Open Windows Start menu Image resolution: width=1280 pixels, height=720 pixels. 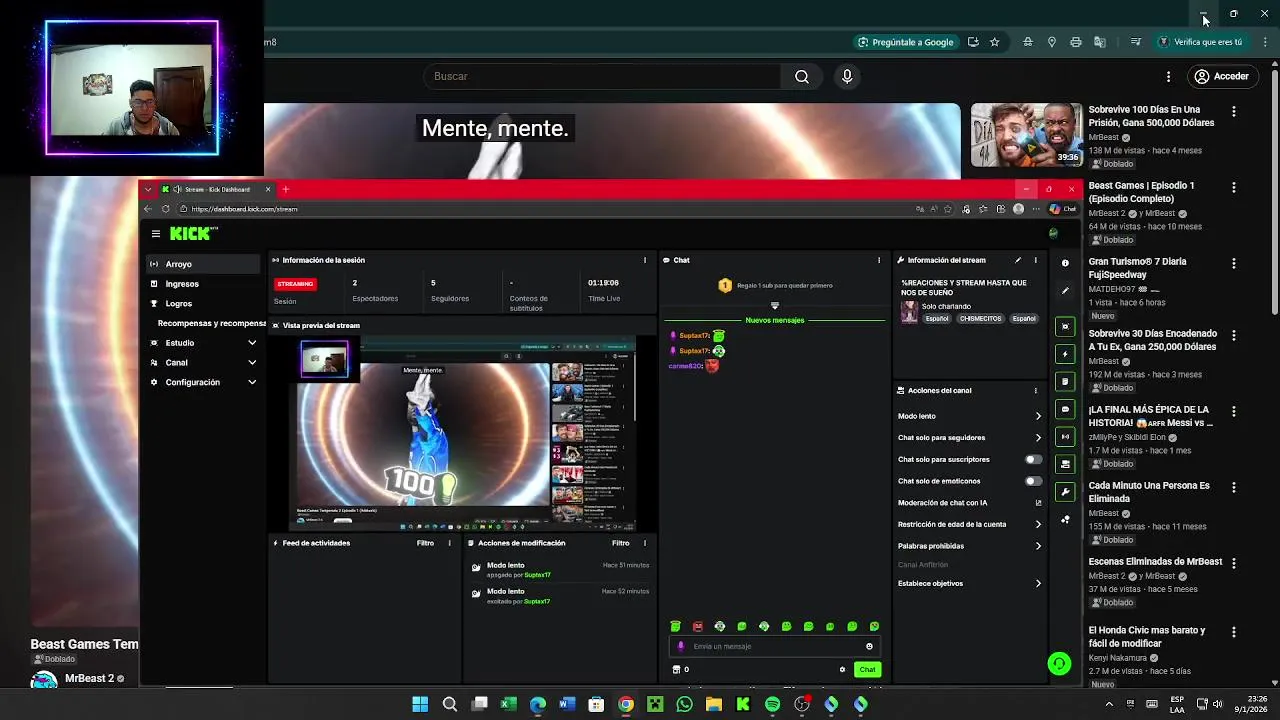pyautogui.click(x=420, y=704)
